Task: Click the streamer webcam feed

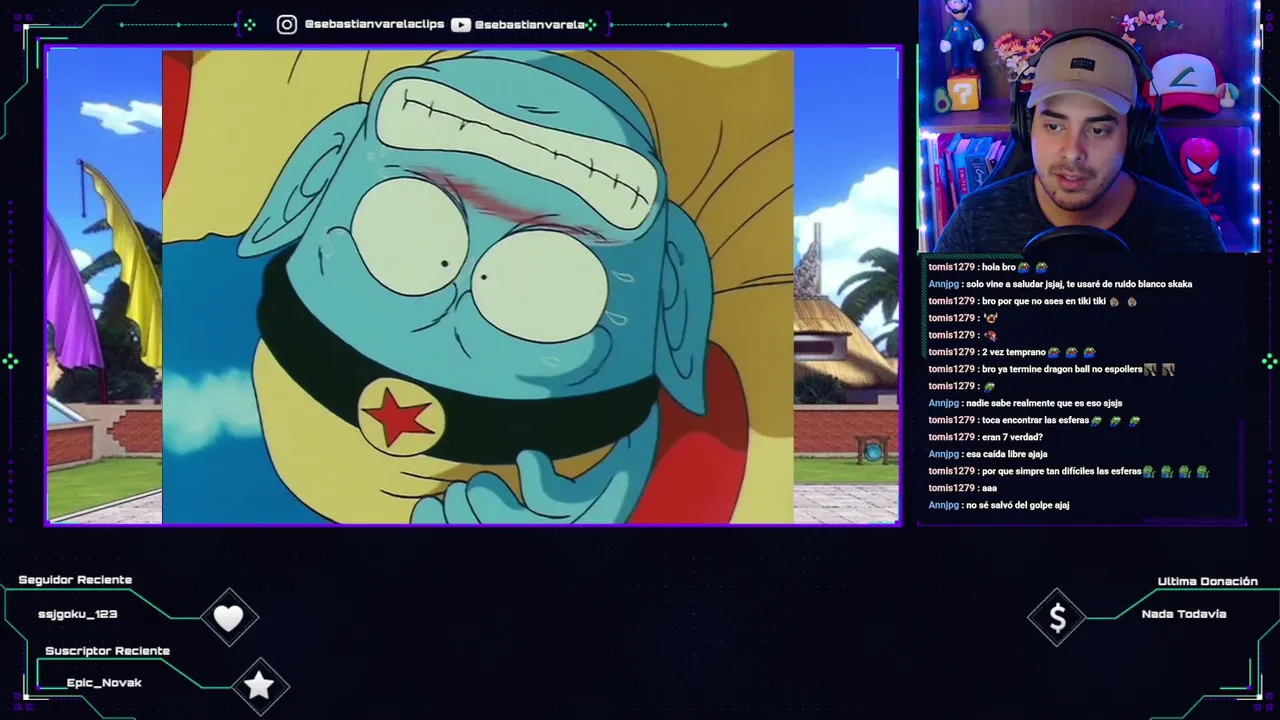Action: coord(1088,127)
